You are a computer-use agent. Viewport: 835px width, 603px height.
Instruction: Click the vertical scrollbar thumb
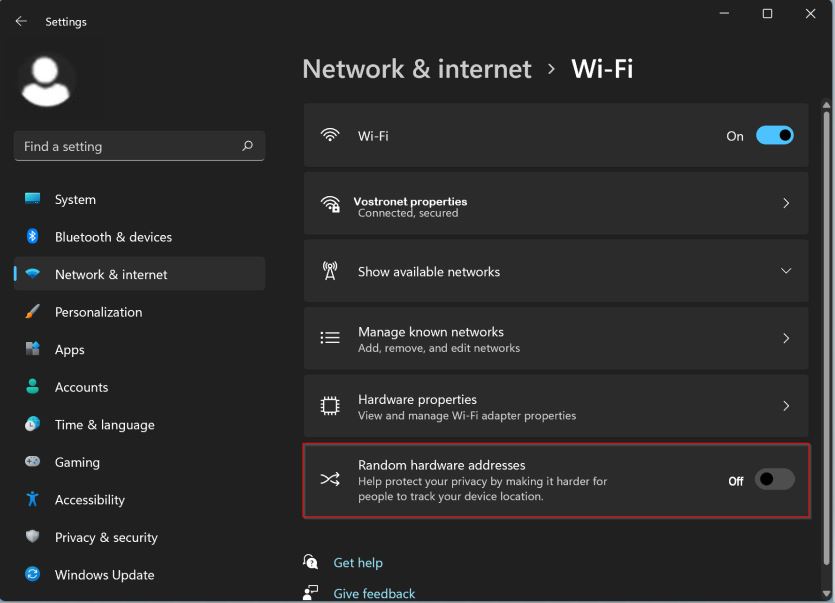click(826, 338)
